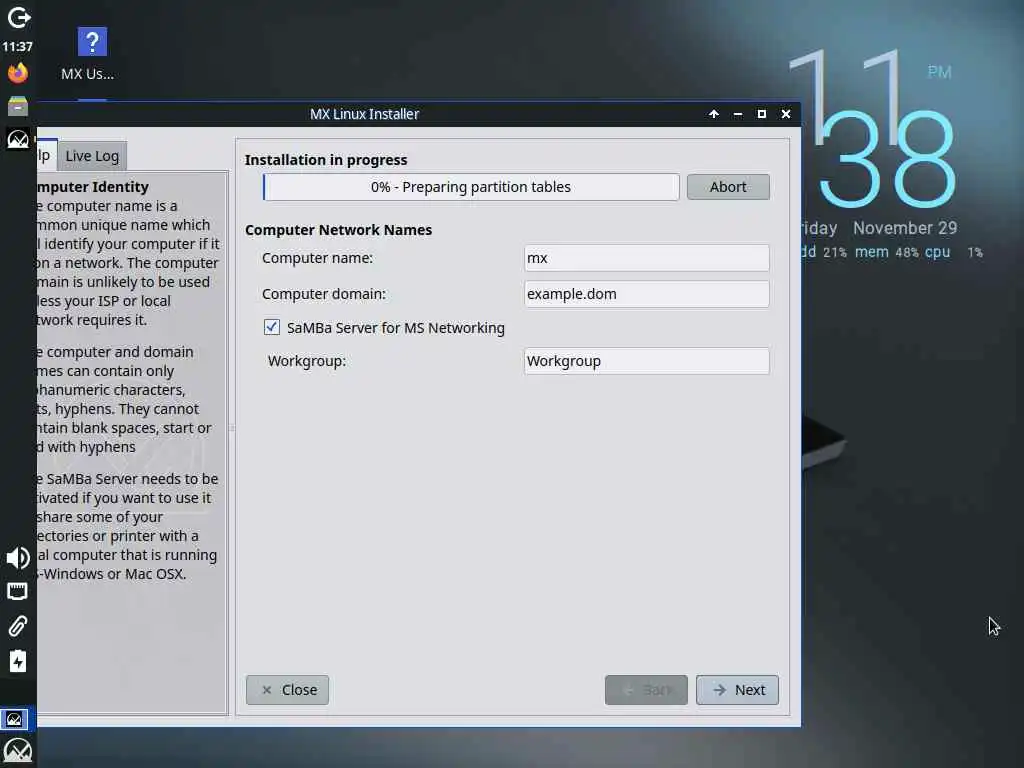Image resolution: width=1024 pixels, height=768 pixels.
Task: Click the 'Computer Identity' help heading
Action: [x=93, y=187]
